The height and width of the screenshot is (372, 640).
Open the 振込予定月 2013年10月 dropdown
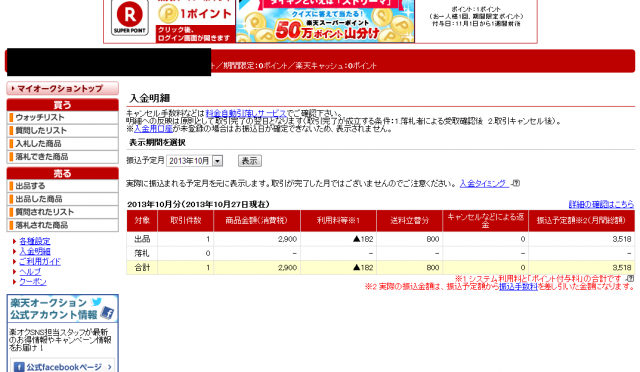194,161
